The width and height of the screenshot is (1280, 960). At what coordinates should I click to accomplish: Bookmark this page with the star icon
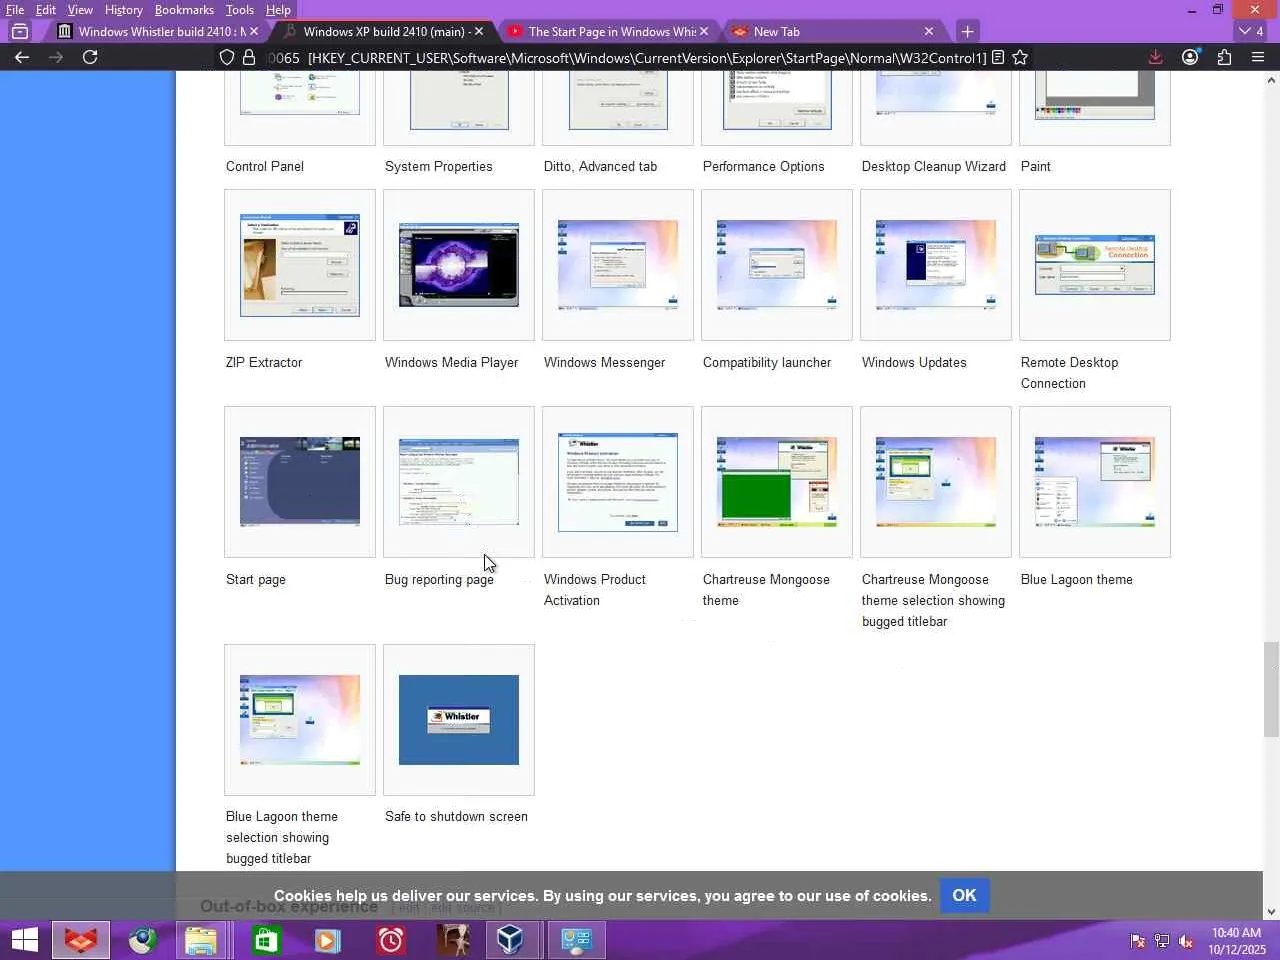tap(1020, 57)
